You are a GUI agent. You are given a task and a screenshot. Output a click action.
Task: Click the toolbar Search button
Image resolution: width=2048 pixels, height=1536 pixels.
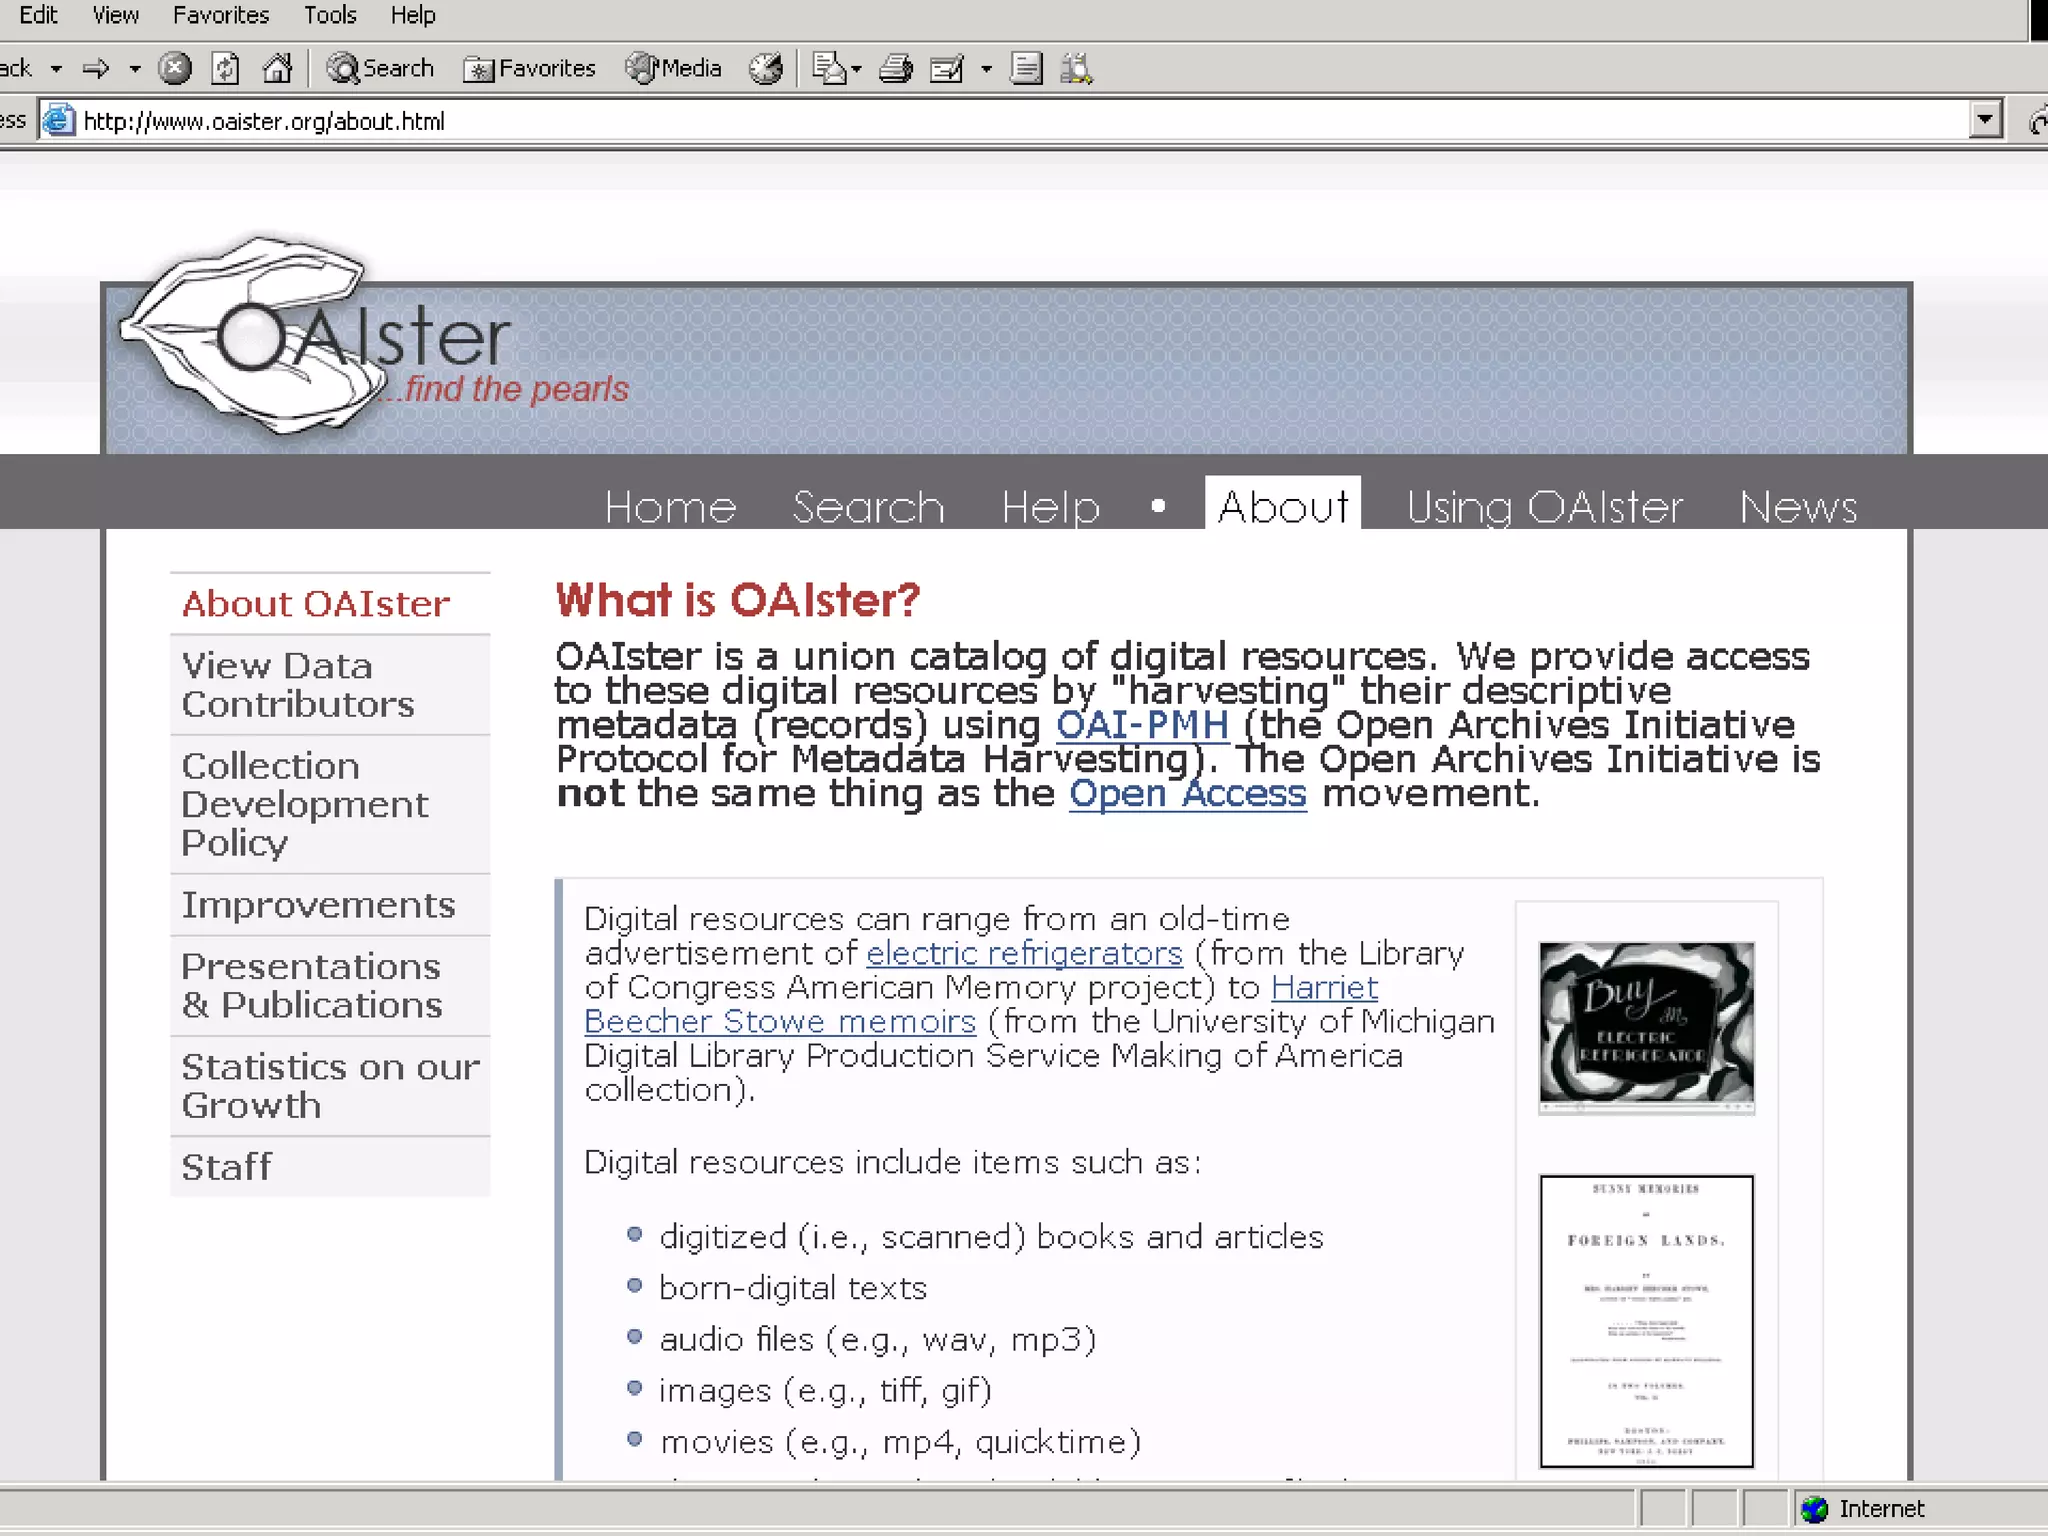[x=381, y=68]
